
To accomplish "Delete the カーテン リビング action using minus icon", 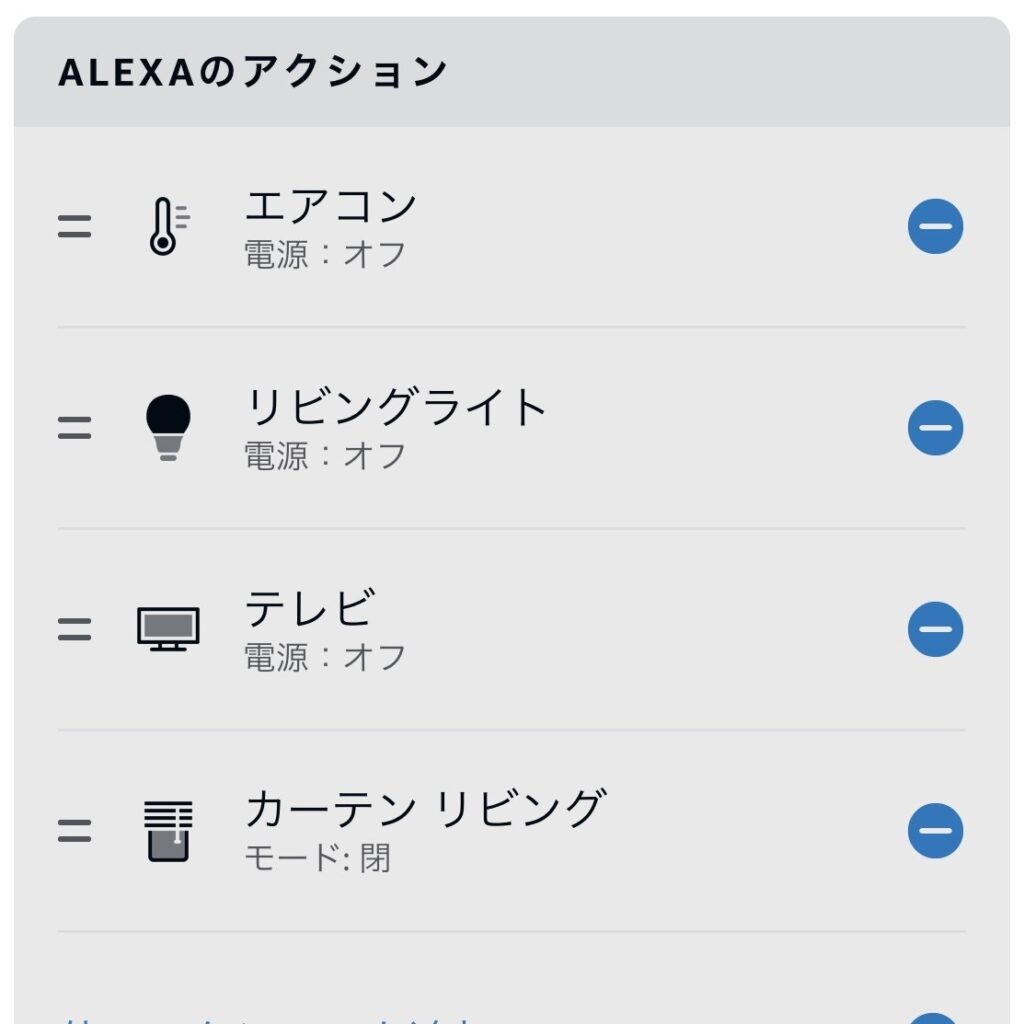I will [935, 831].
